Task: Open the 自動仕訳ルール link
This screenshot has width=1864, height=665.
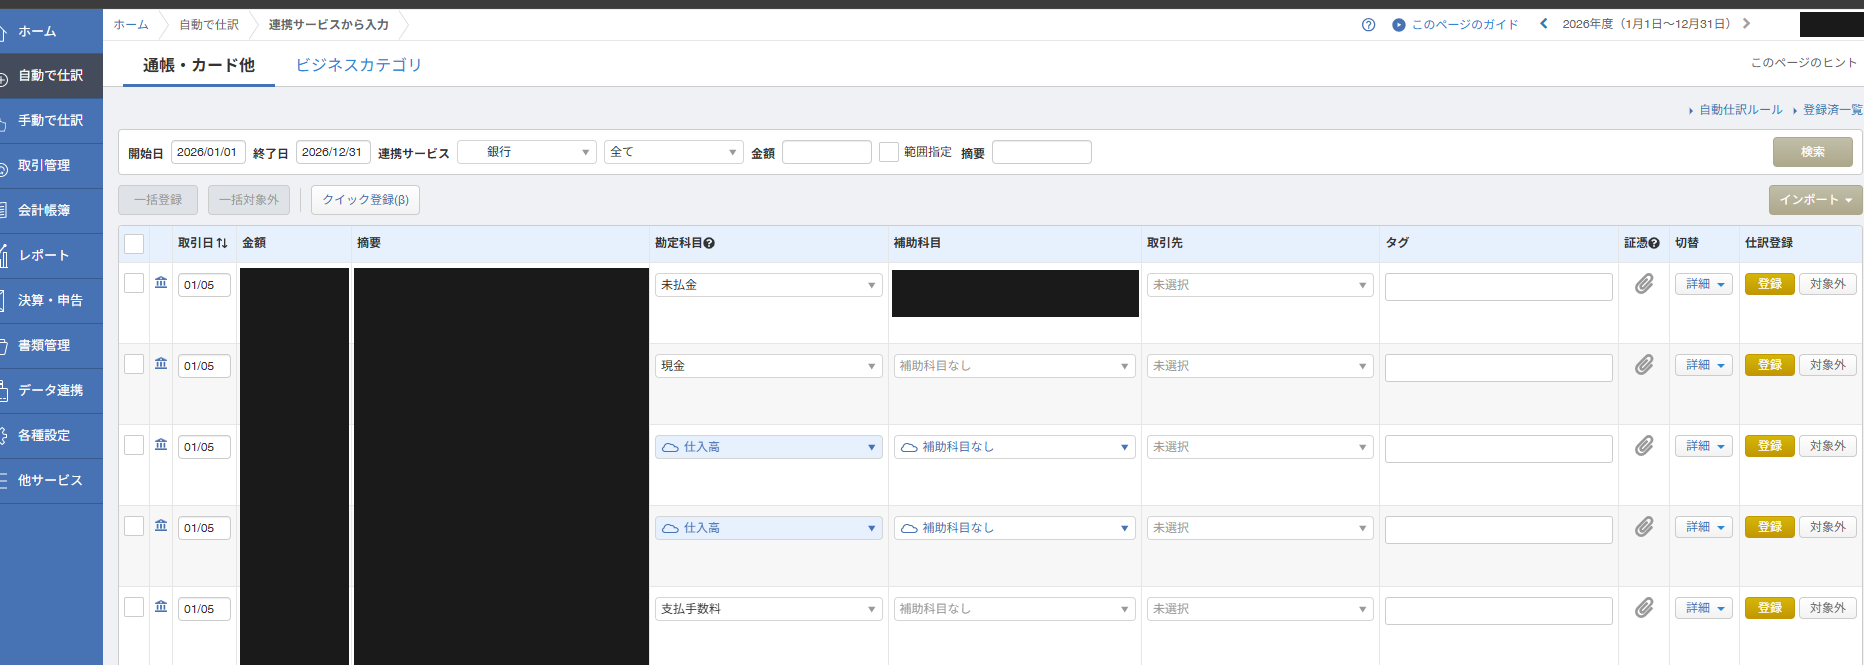Action: point(1741,110)
